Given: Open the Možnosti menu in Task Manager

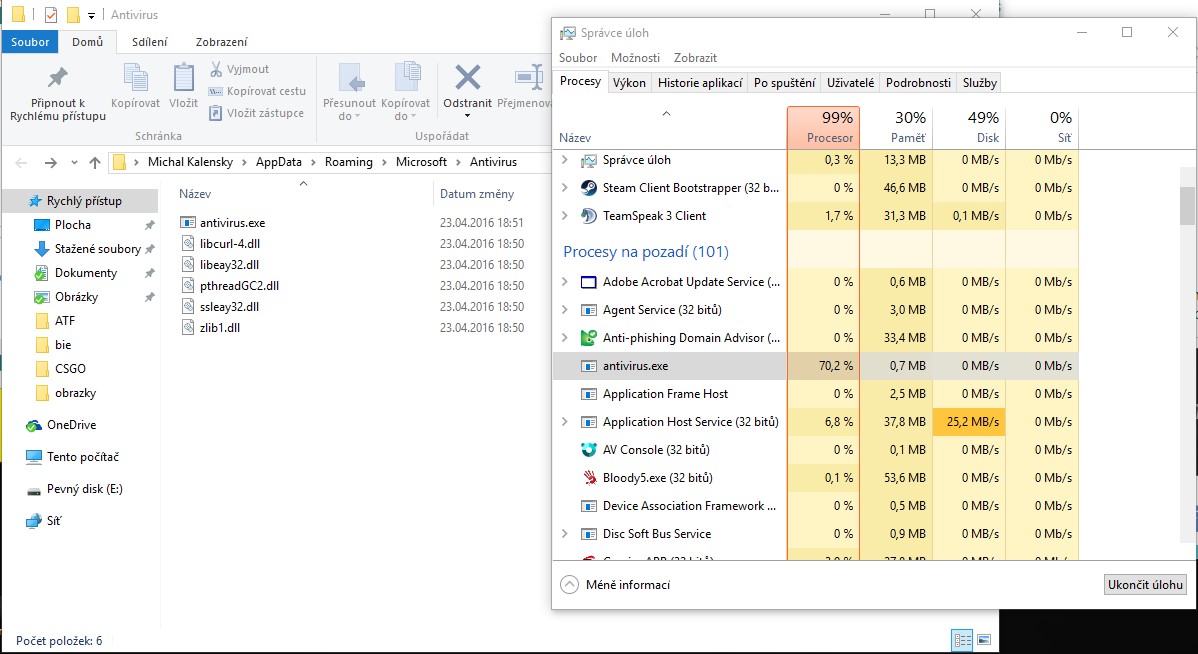Looking at the screenshot, I should (635, 58).
